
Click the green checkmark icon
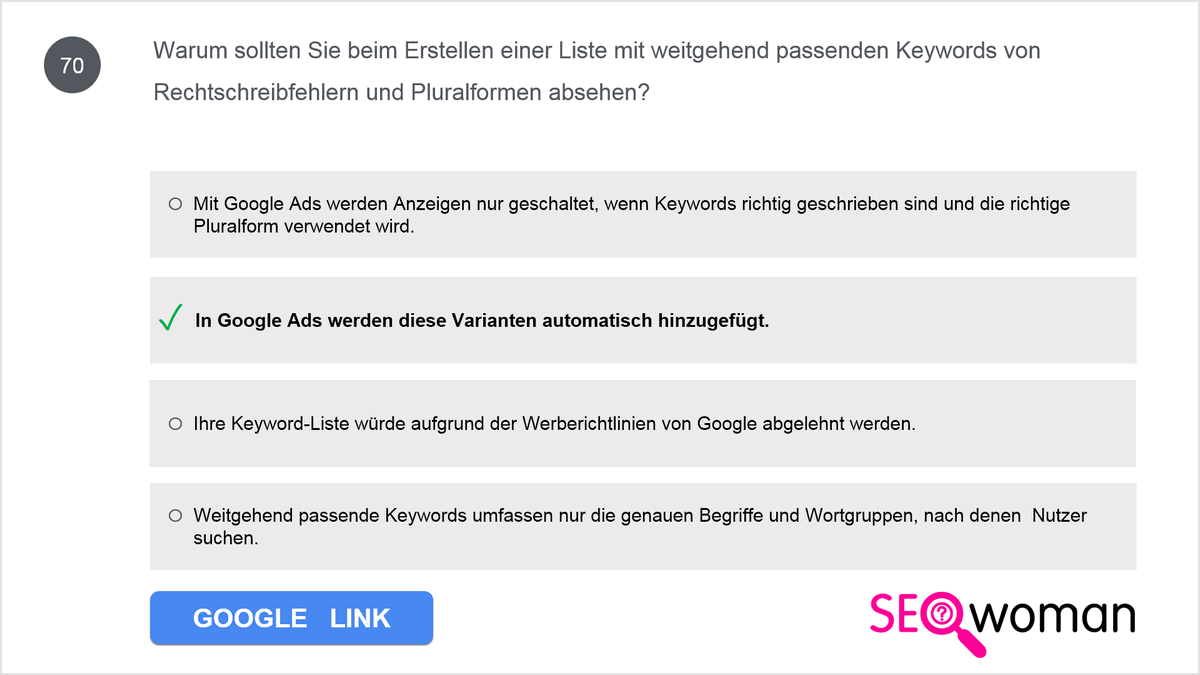170,320
